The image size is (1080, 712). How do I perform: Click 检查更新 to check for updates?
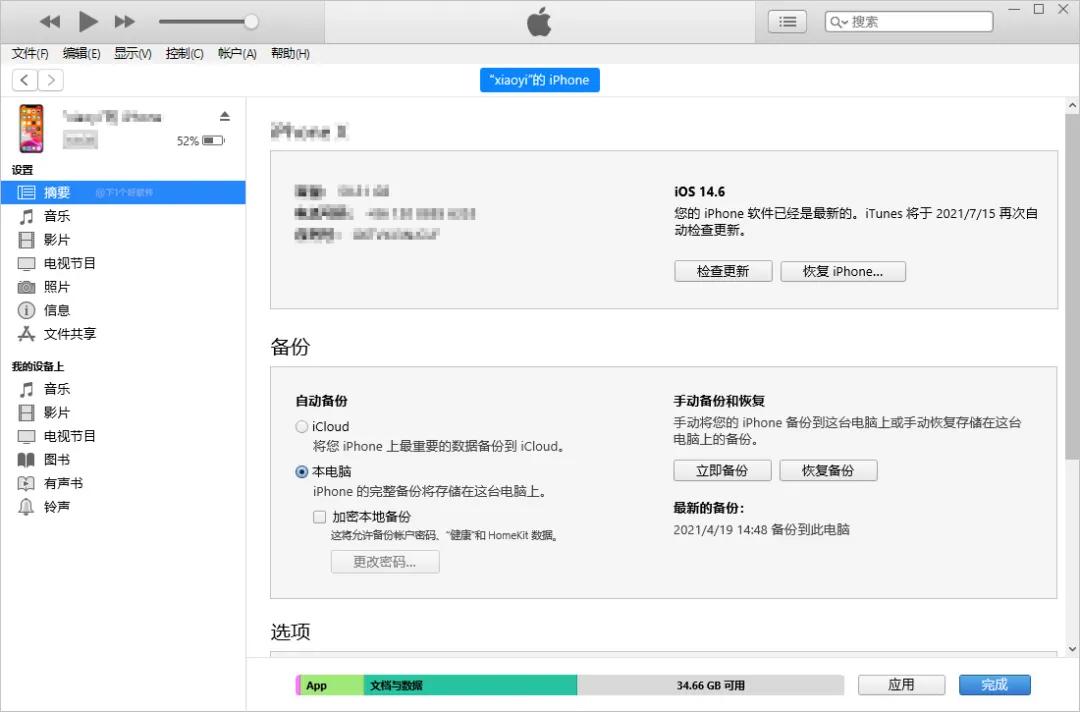coord(723,271)
